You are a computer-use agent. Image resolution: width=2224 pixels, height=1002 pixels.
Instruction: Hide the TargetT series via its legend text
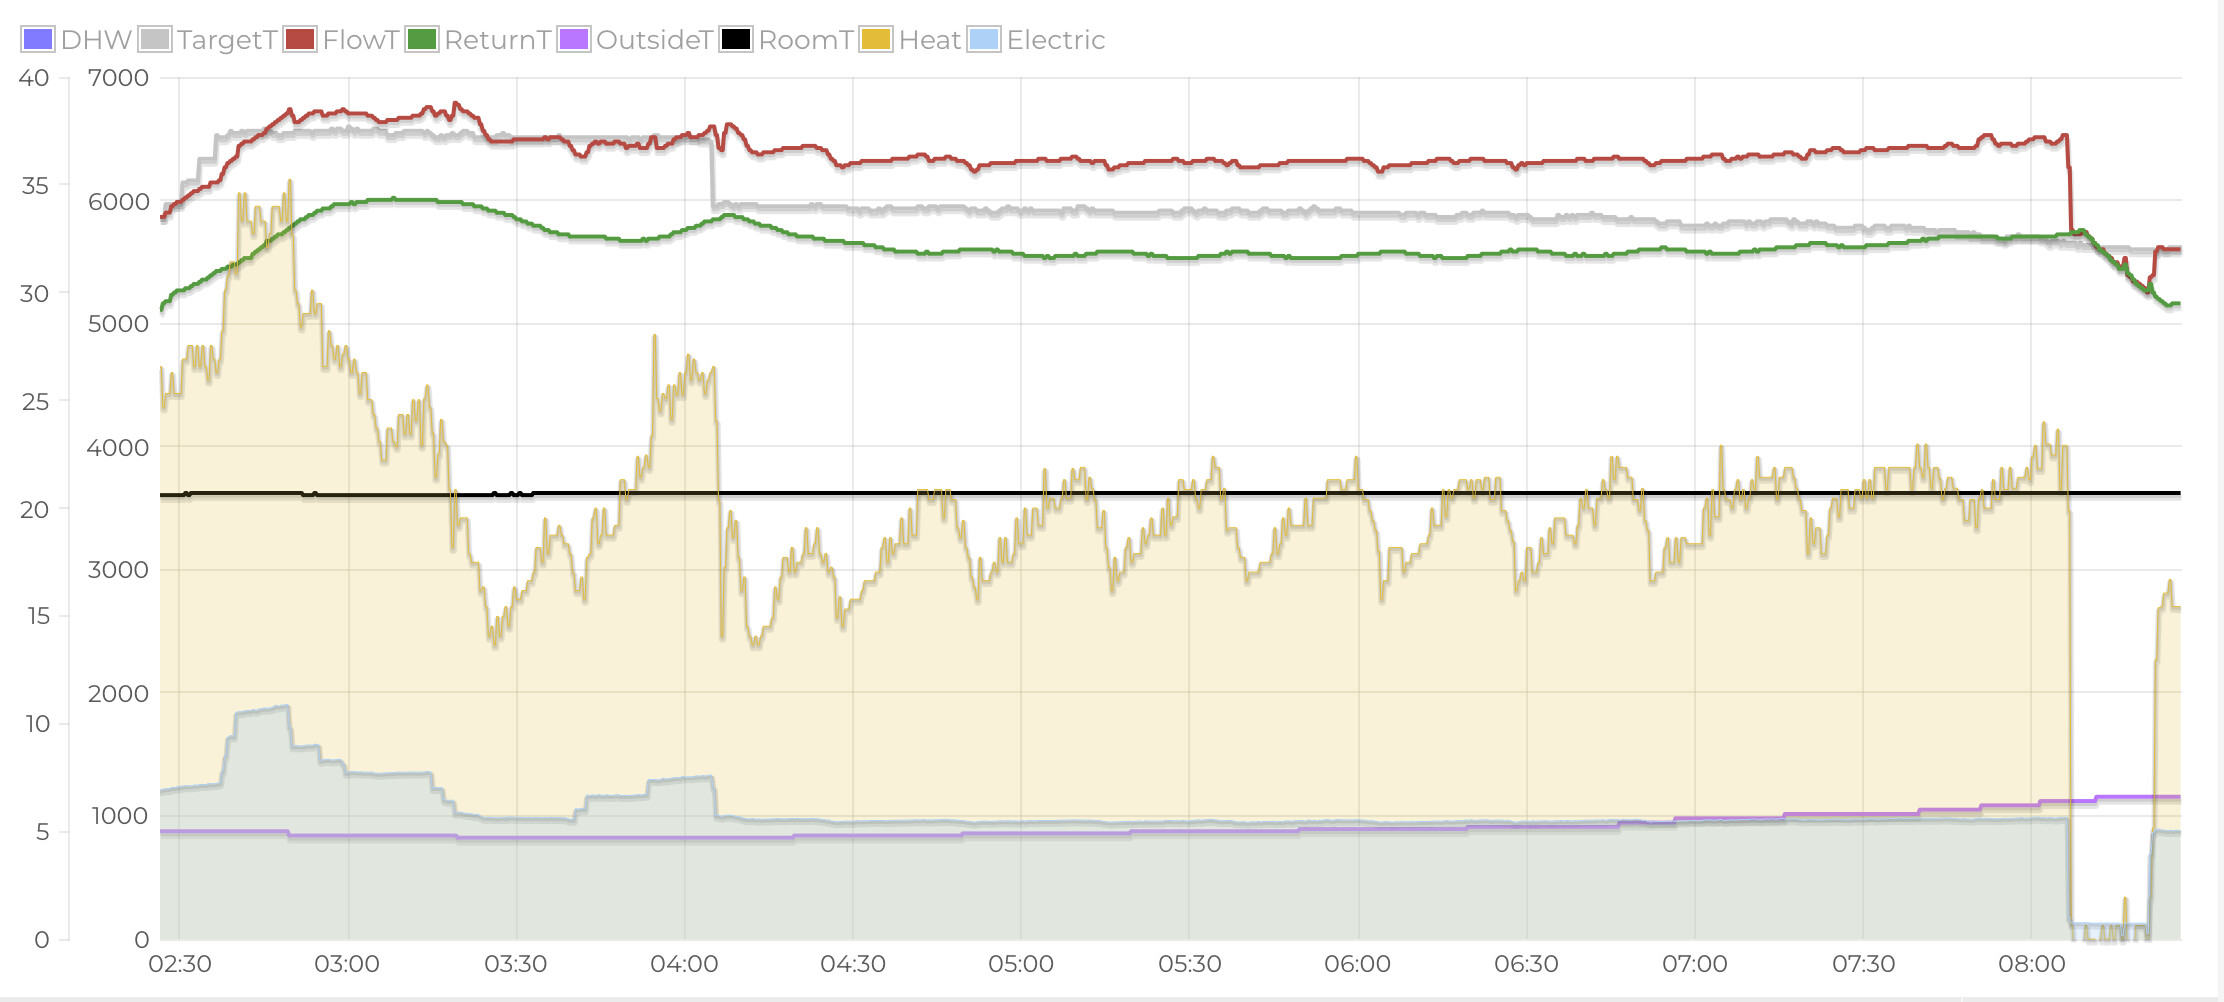[227, 40]
